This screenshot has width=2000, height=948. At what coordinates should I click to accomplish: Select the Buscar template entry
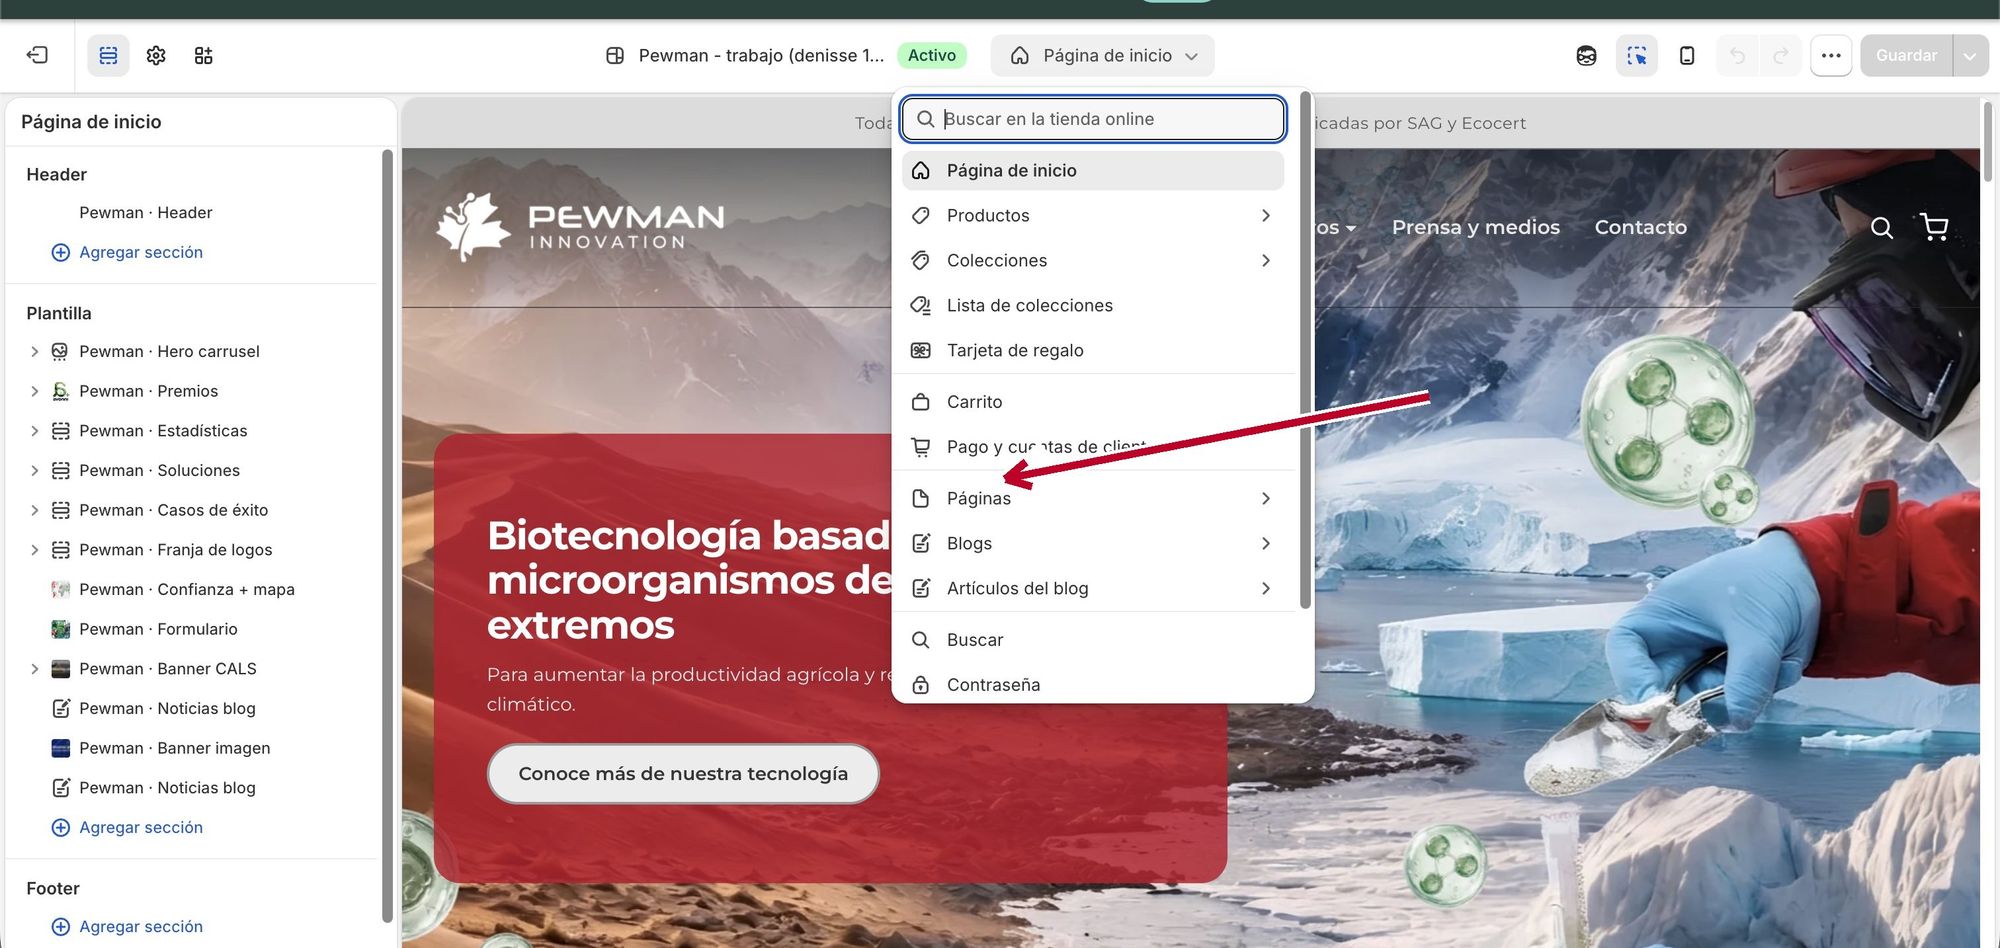1093,639
